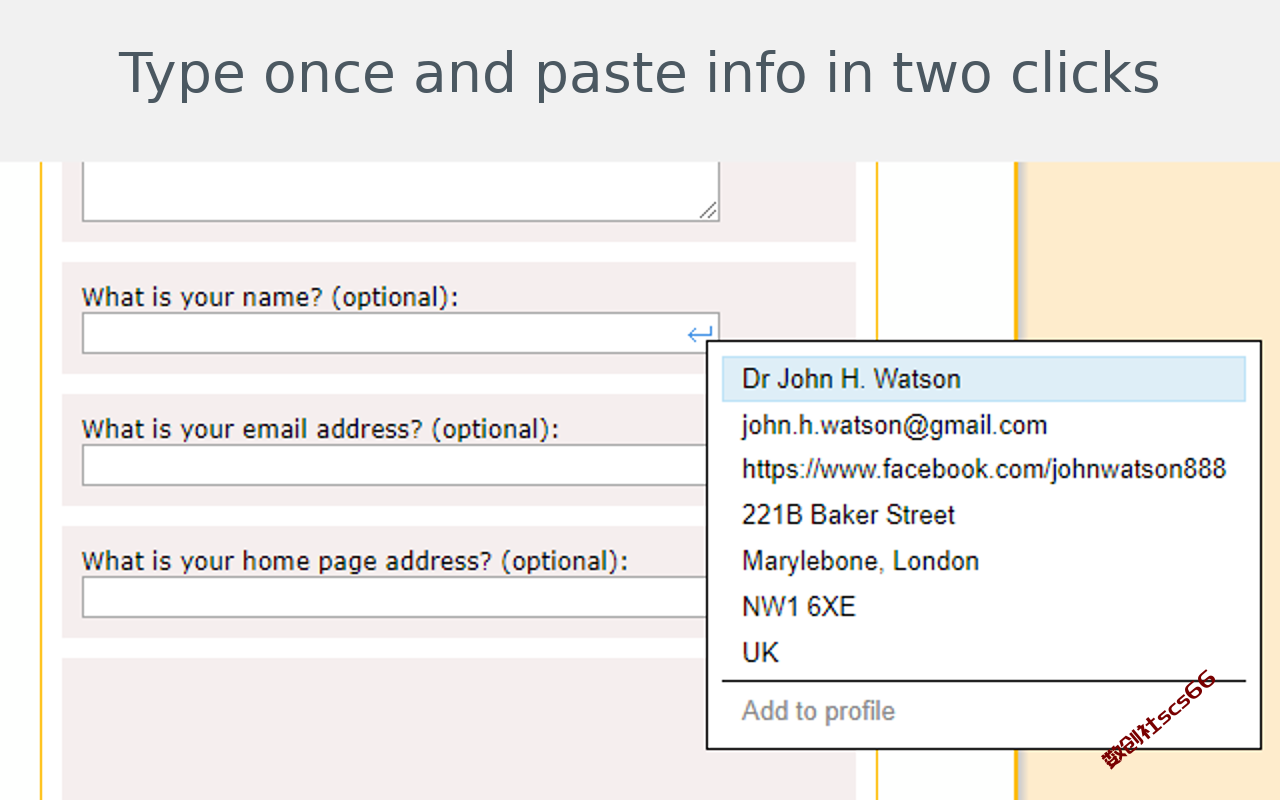Click the 'What is your name? (optional)' label
Image resolution: width=1280 pixels, height=800 pixels.
(270, 297)
